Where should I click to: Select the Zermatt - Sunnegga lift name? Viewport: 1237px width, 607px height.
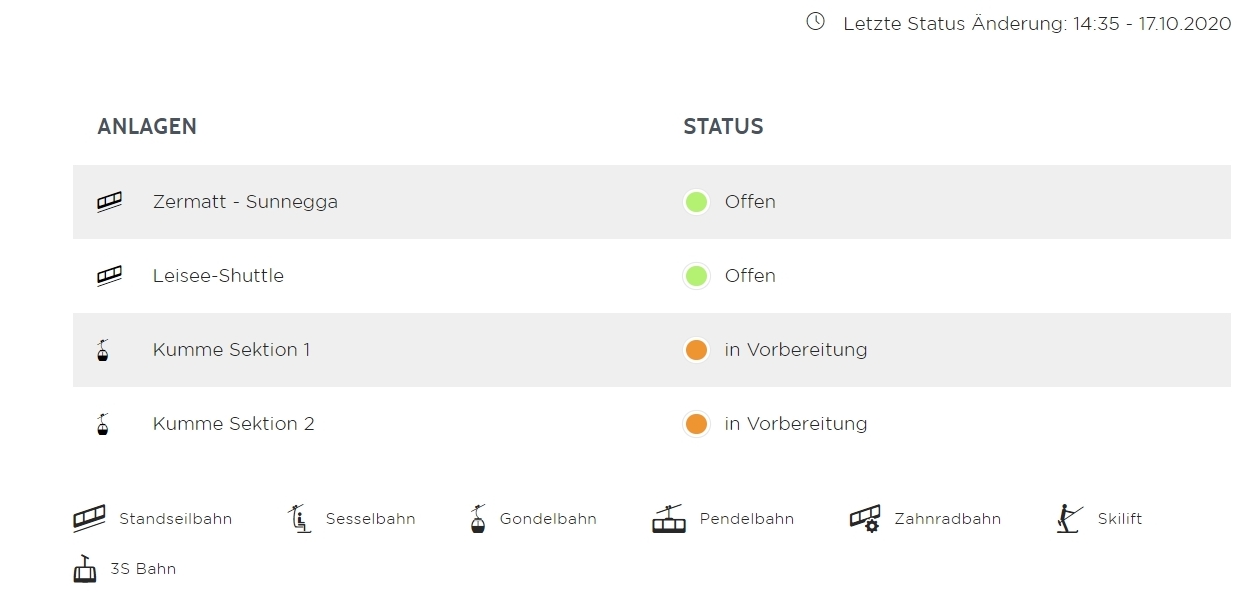[x=245, y=202]
